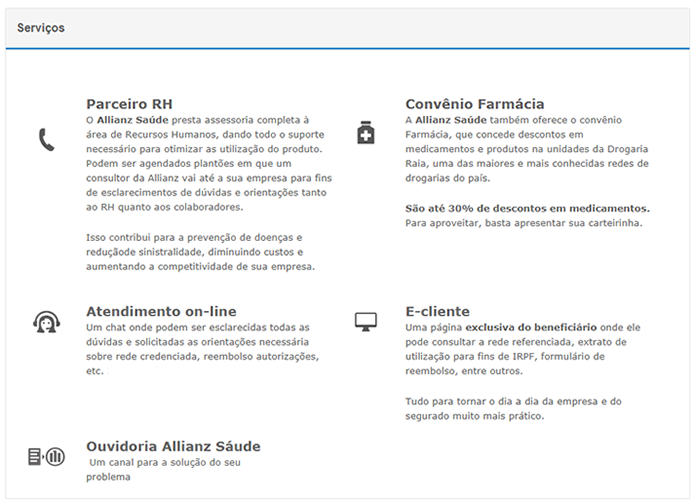694x502 pixels.
Task: Select the Serviços tab header
Action: 41,28
